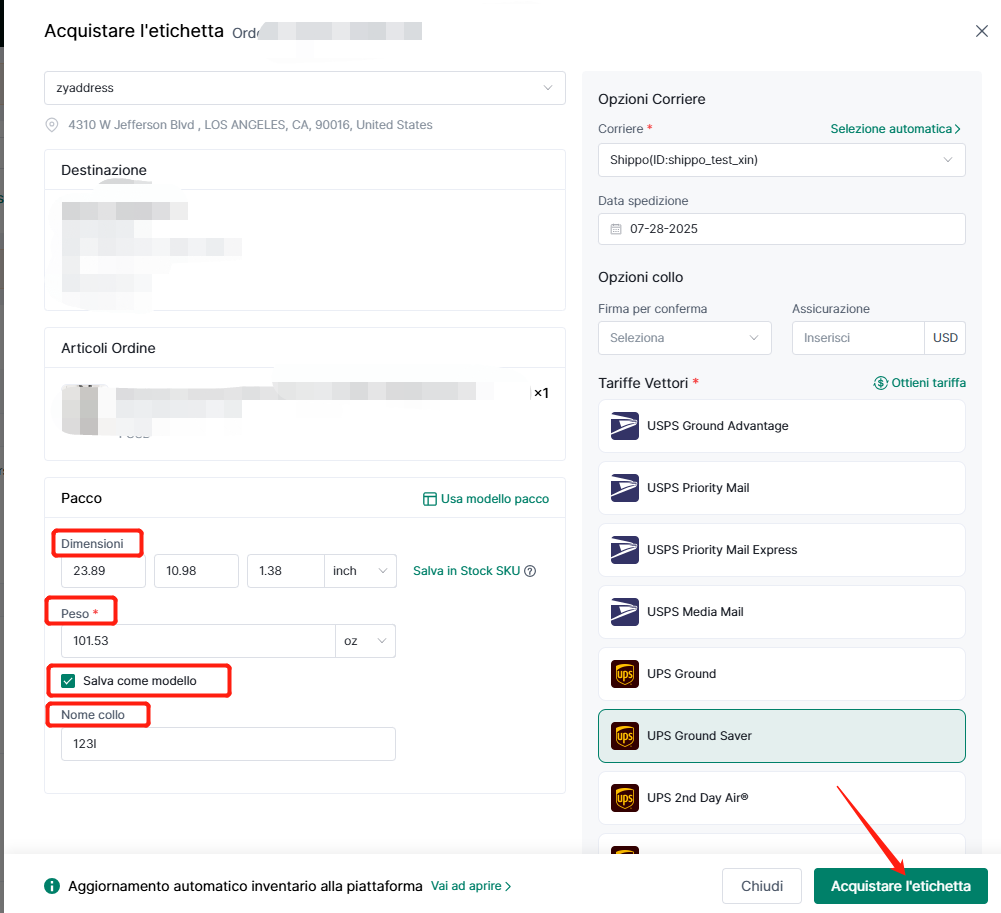Viewport: 1001px width, 913px height.
Task: Click the USPS logo on Priority Mail Express
Action: click(x=624, y=550)
